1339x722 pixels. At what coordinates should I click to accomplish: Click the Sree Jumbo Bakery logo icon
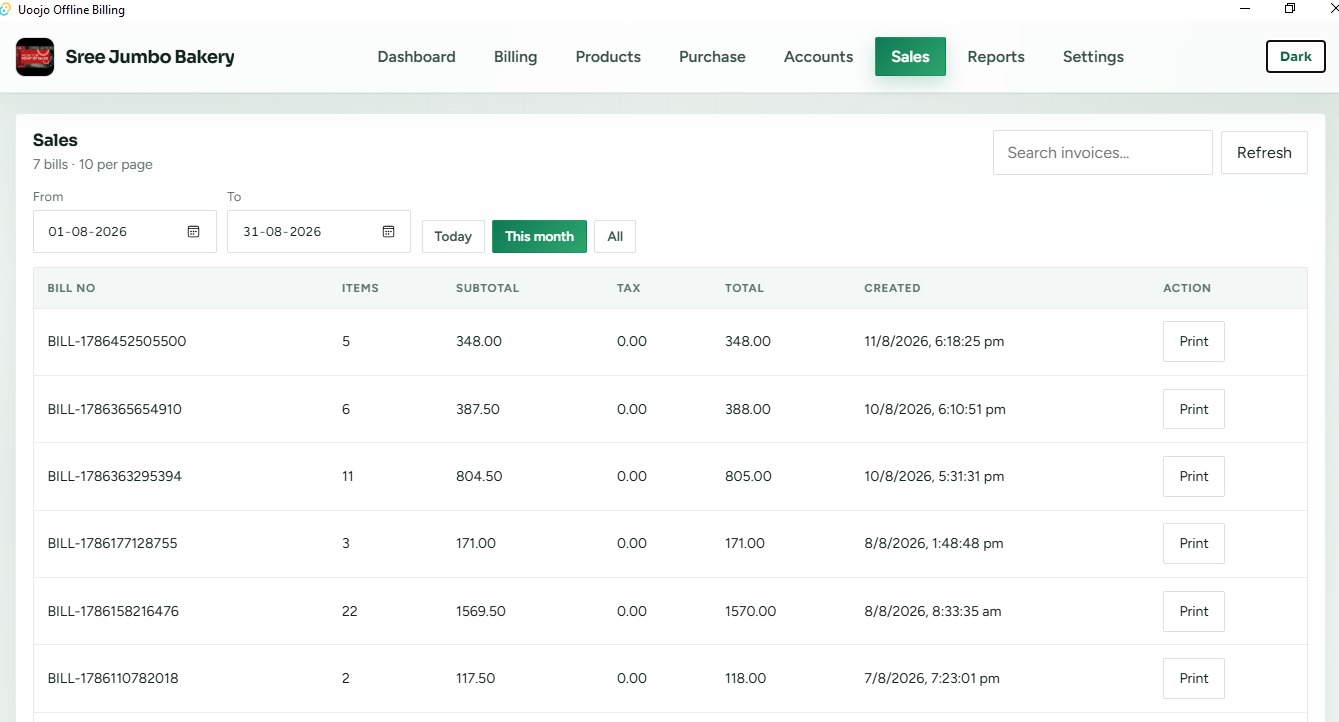point(35,57)
